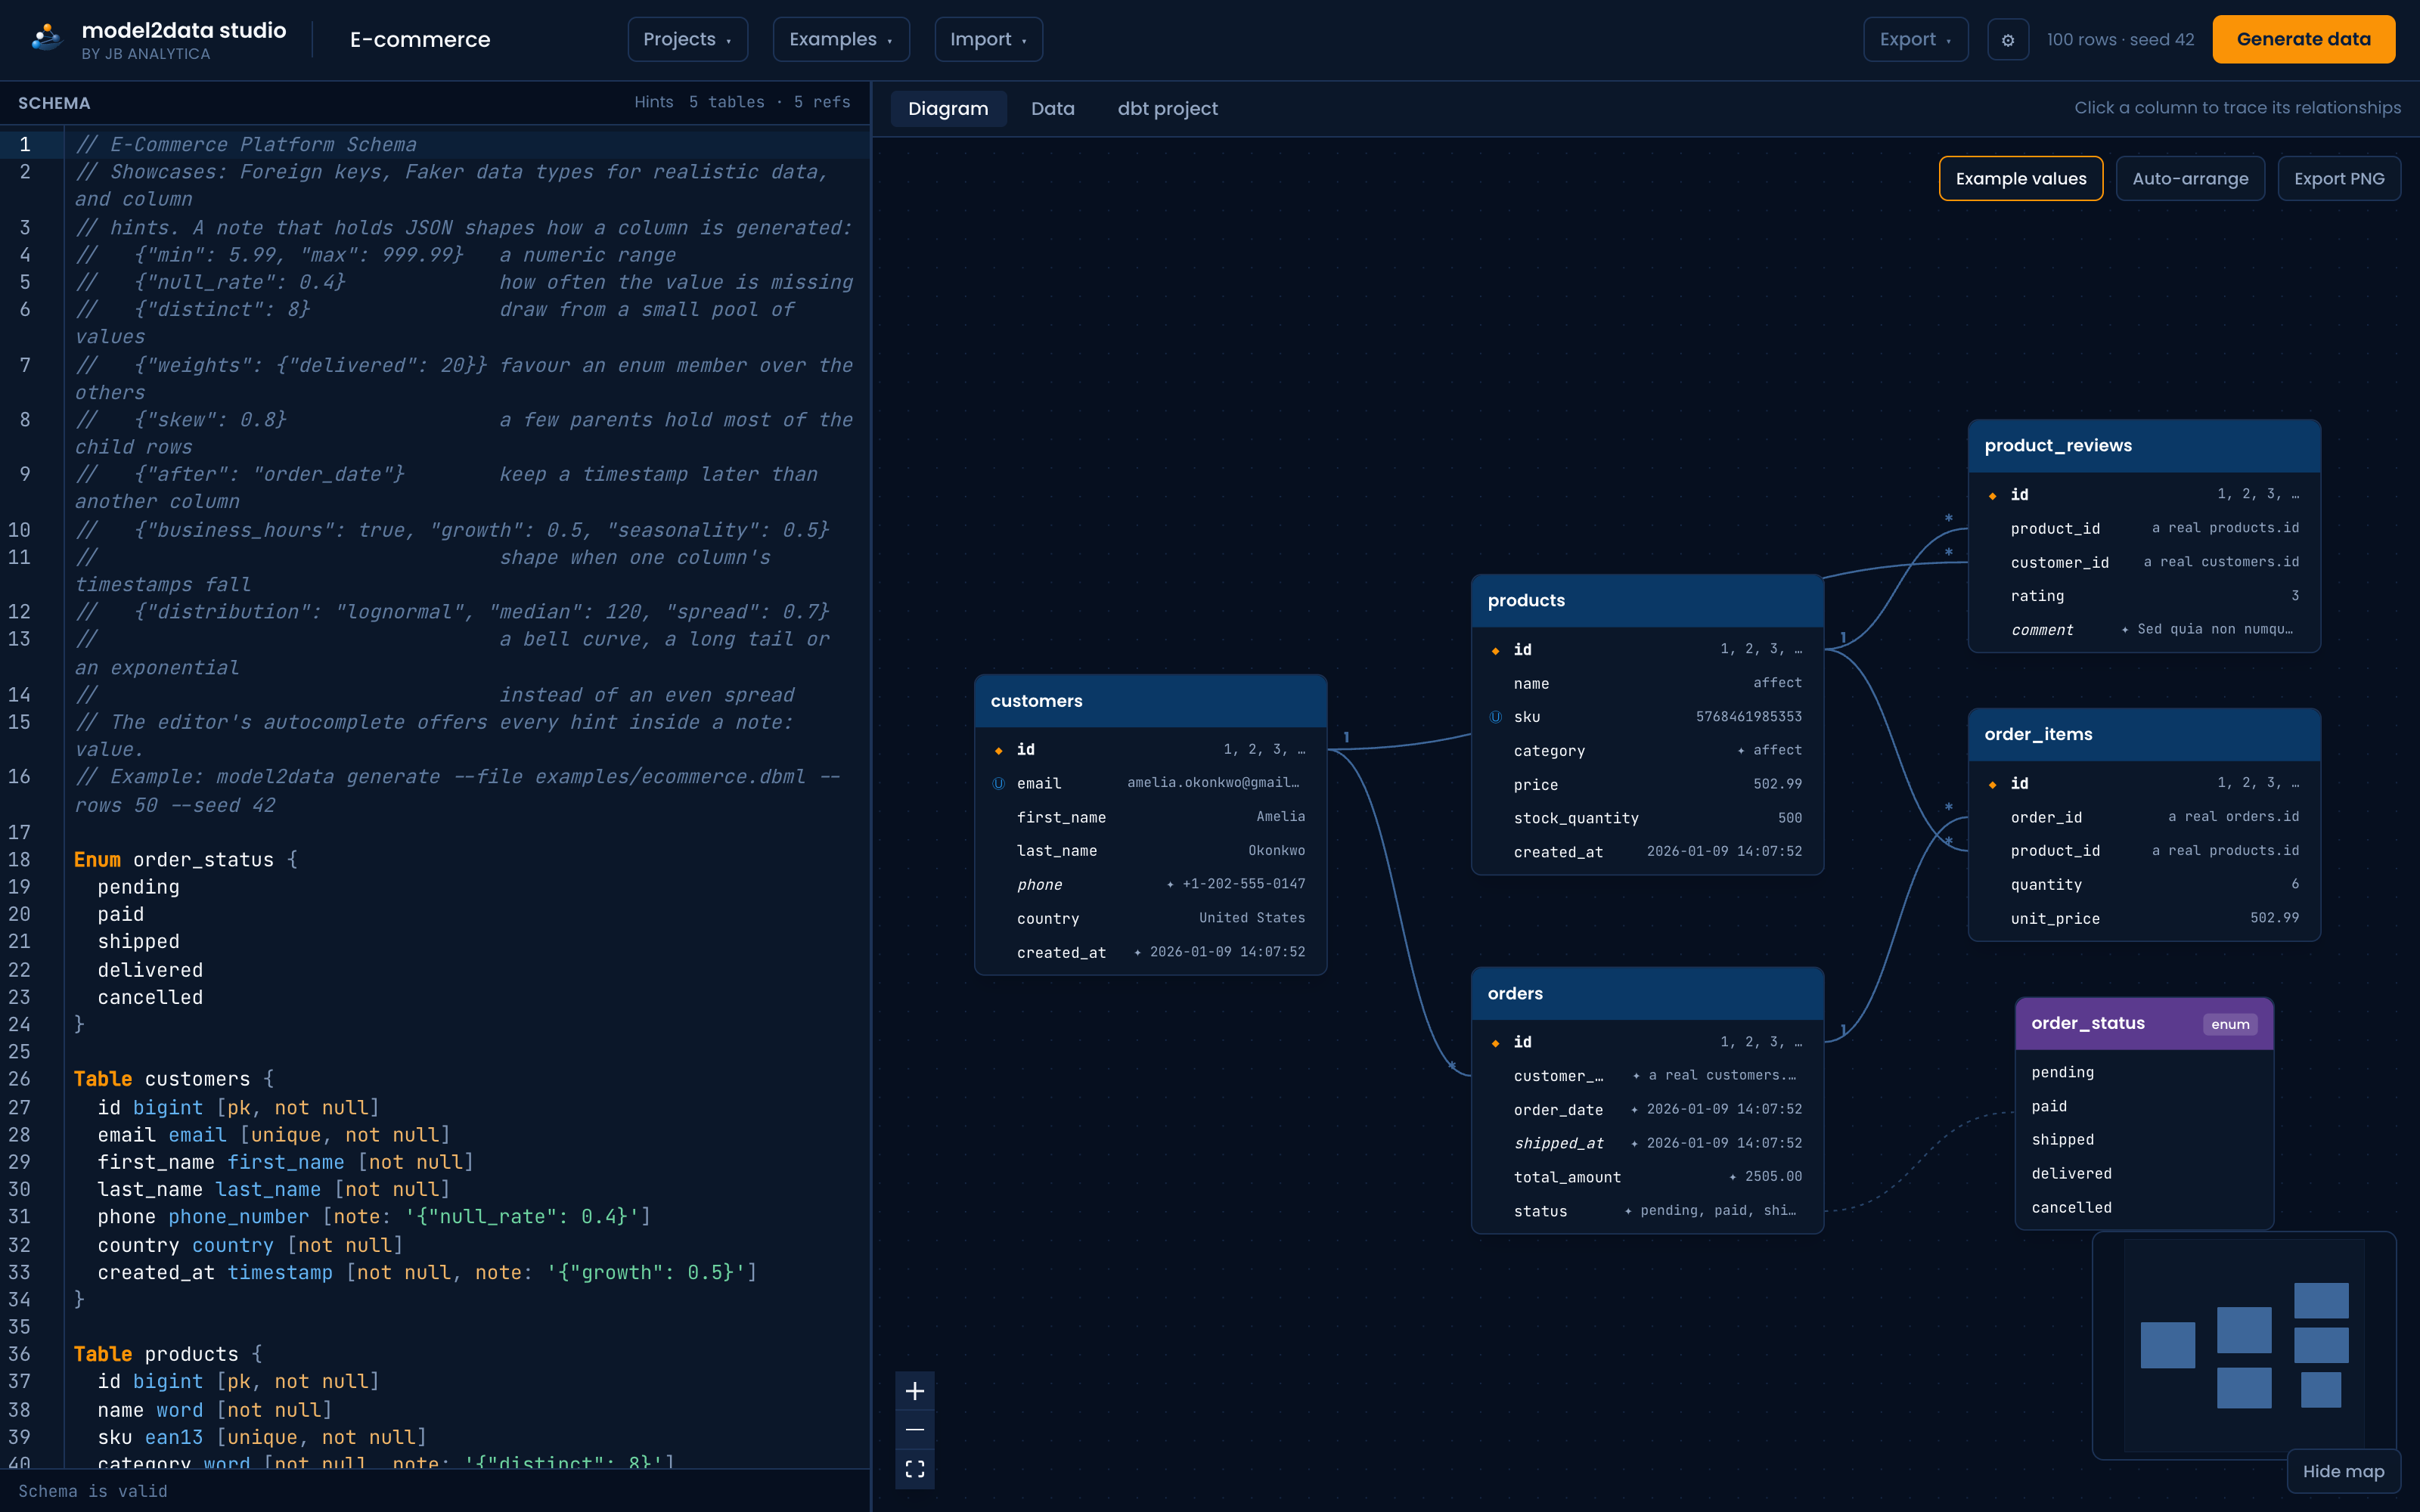Open the Import dropdown
This screenshot has height=1512, width=2420.
click(x=988, y=39)
